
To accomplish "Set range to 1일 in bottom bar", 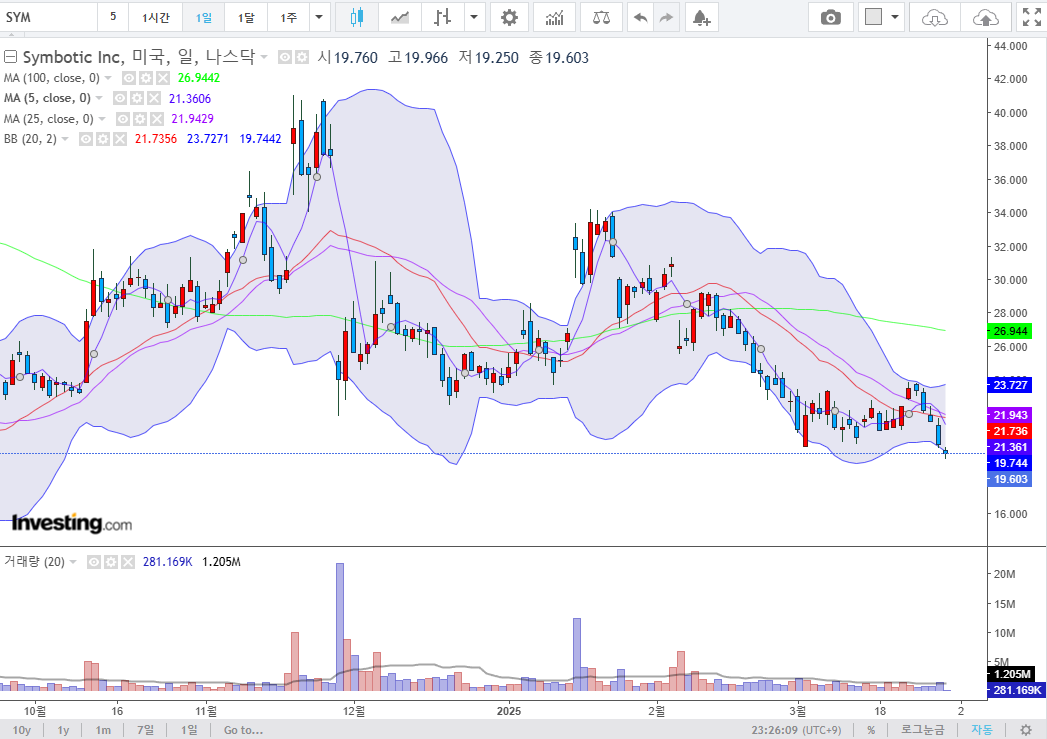I will click(189, 730).
